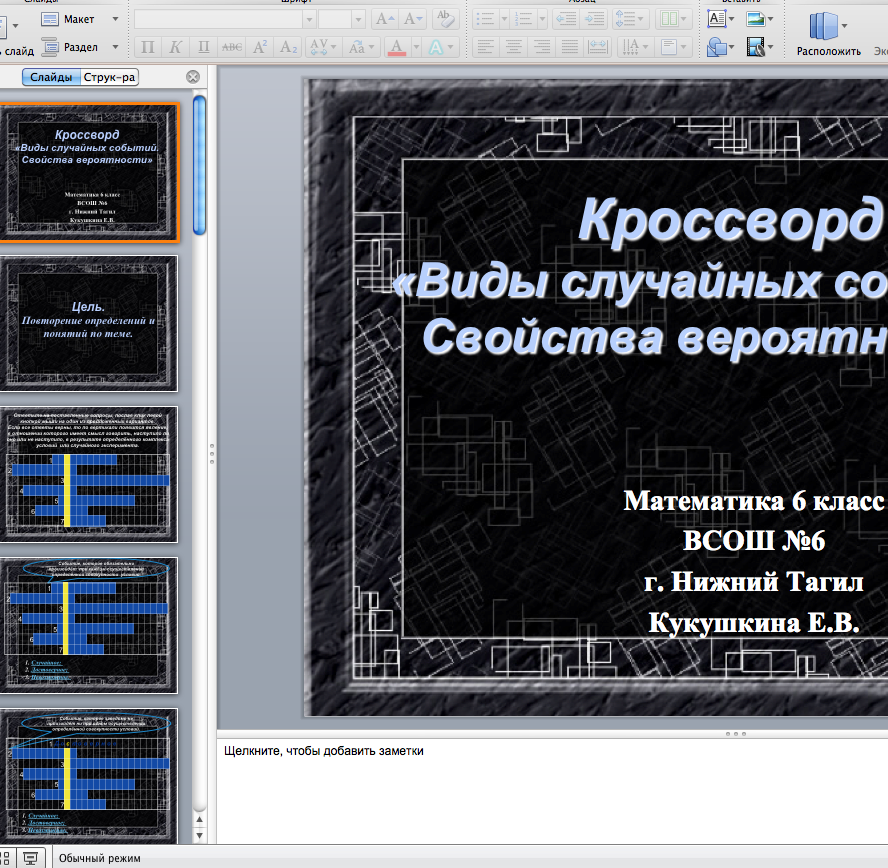The image size is (888, 868).
Task: Open change case Aa dropdown
Action: click(x=360, y=47)
